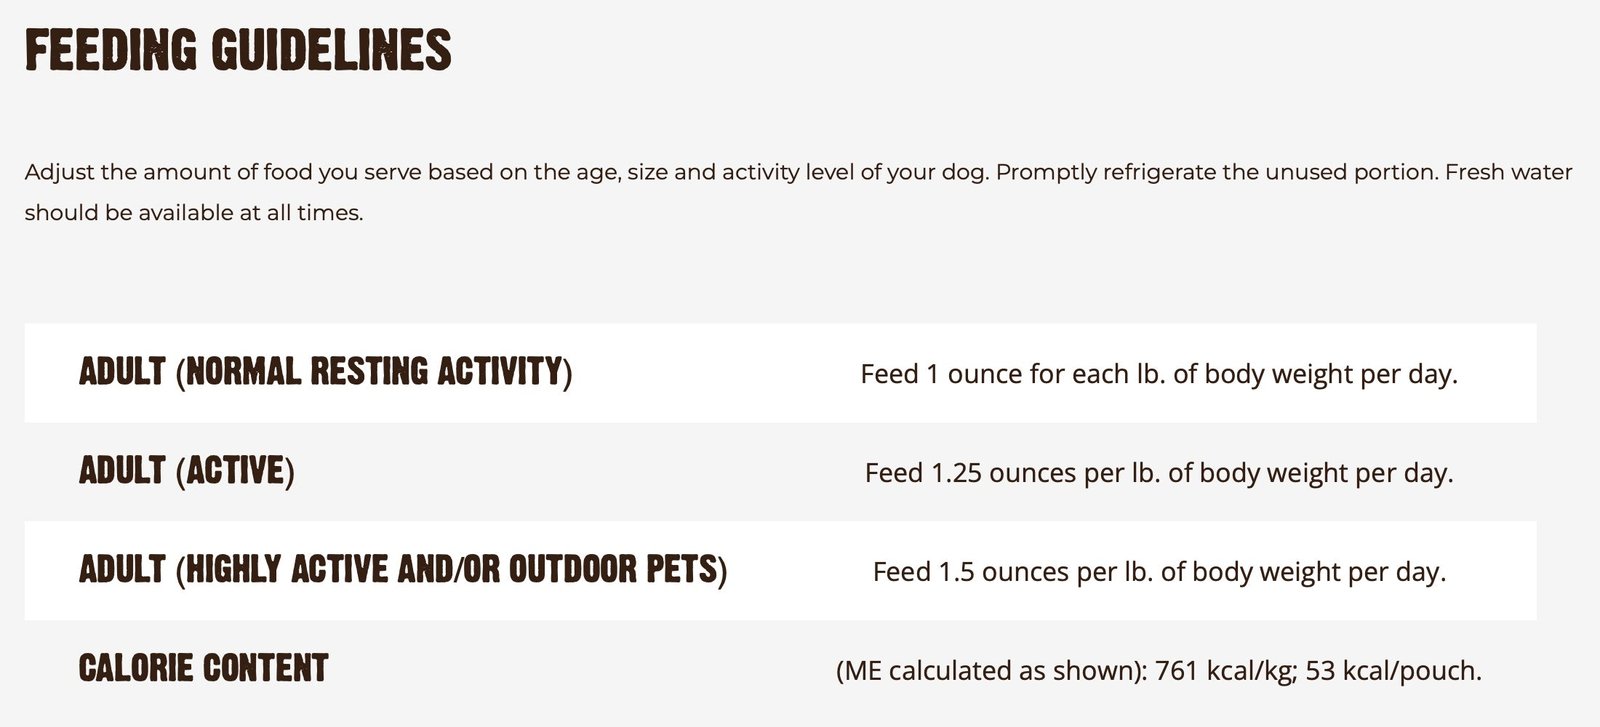Click the 'Adjust the amount of food' paragraph
The width and height of the screenshot is (1600, 727).
(798, 192)
